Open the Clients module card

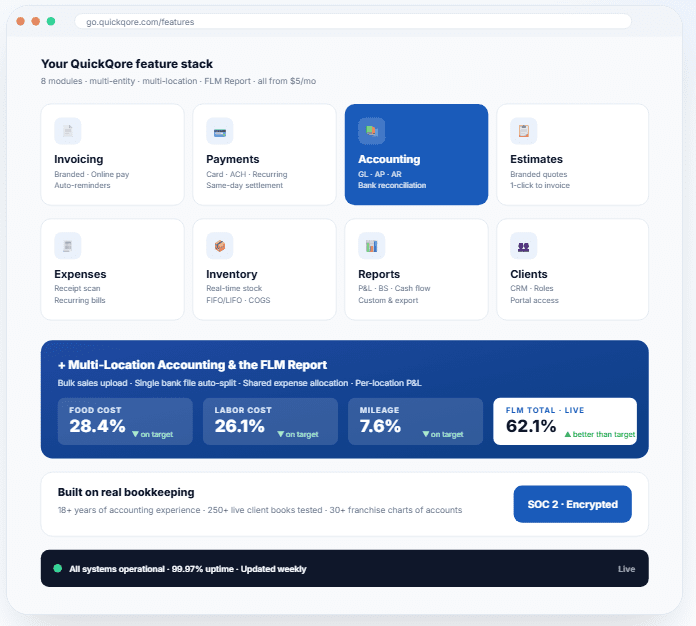coord(573,269)
